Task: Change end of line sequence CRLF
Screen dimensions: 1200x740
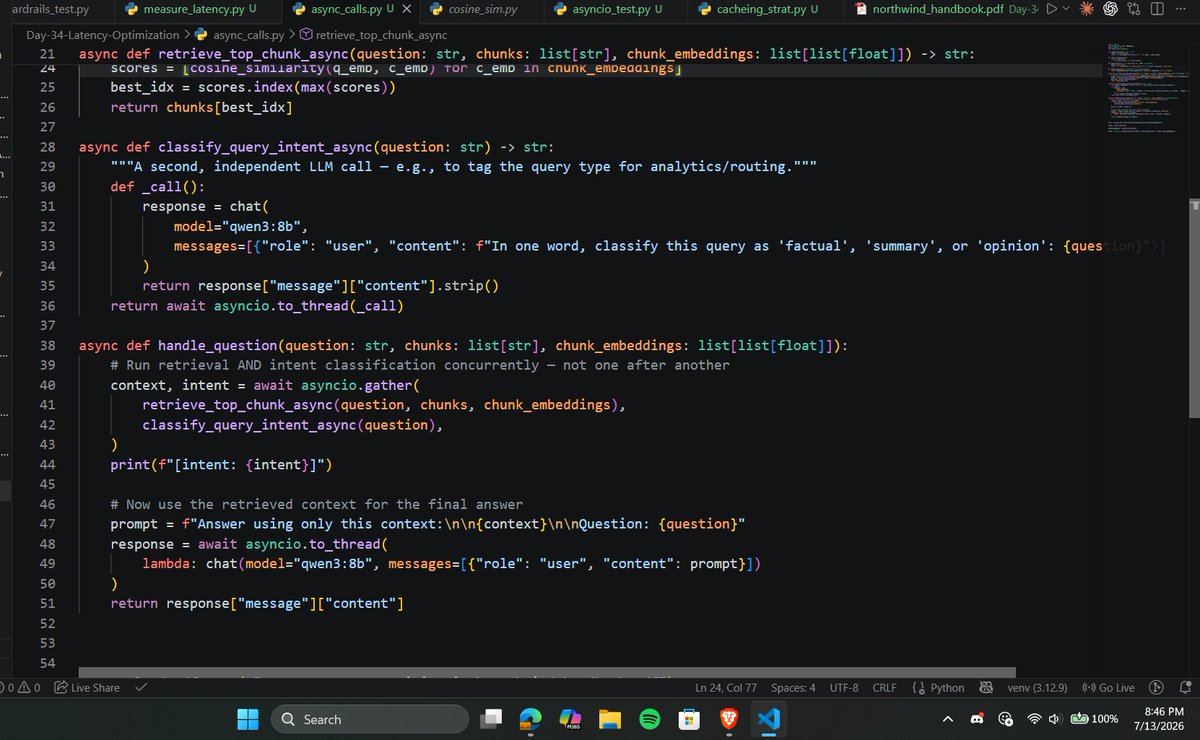Action: coord(884,688)
